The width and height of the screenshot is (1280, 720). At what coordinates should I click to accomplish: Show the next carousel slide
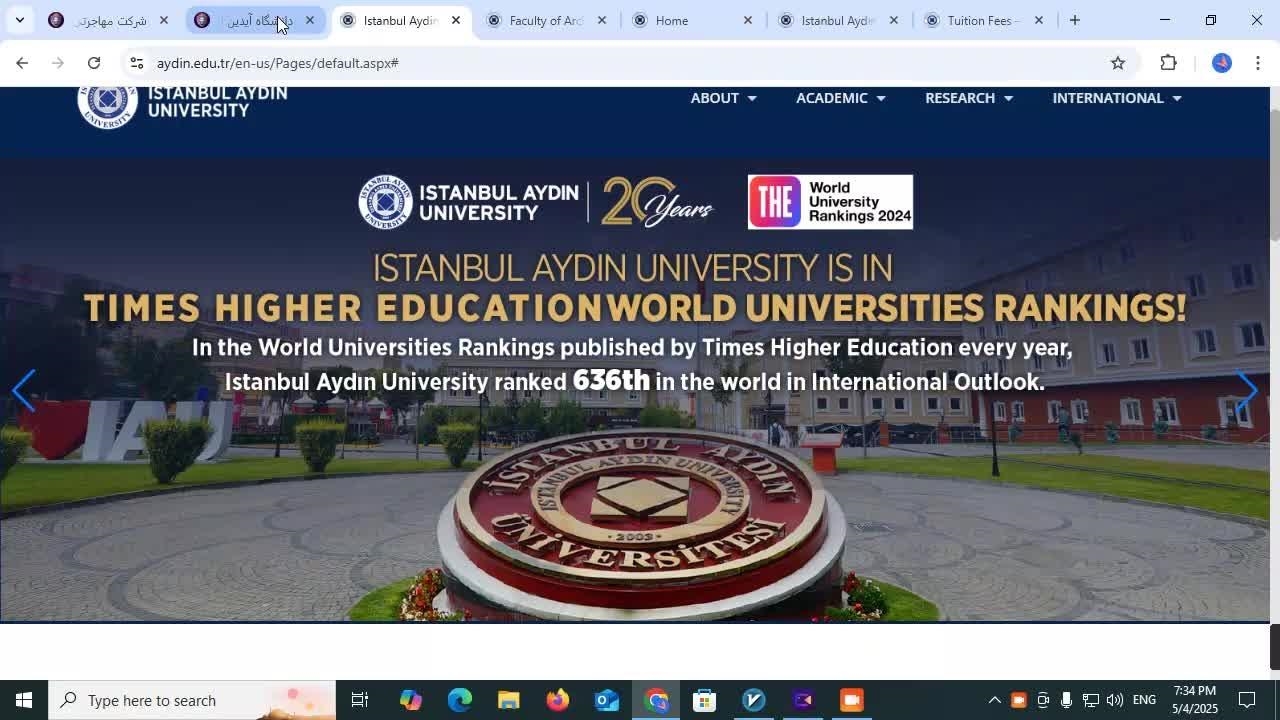tap(1245, 390)
